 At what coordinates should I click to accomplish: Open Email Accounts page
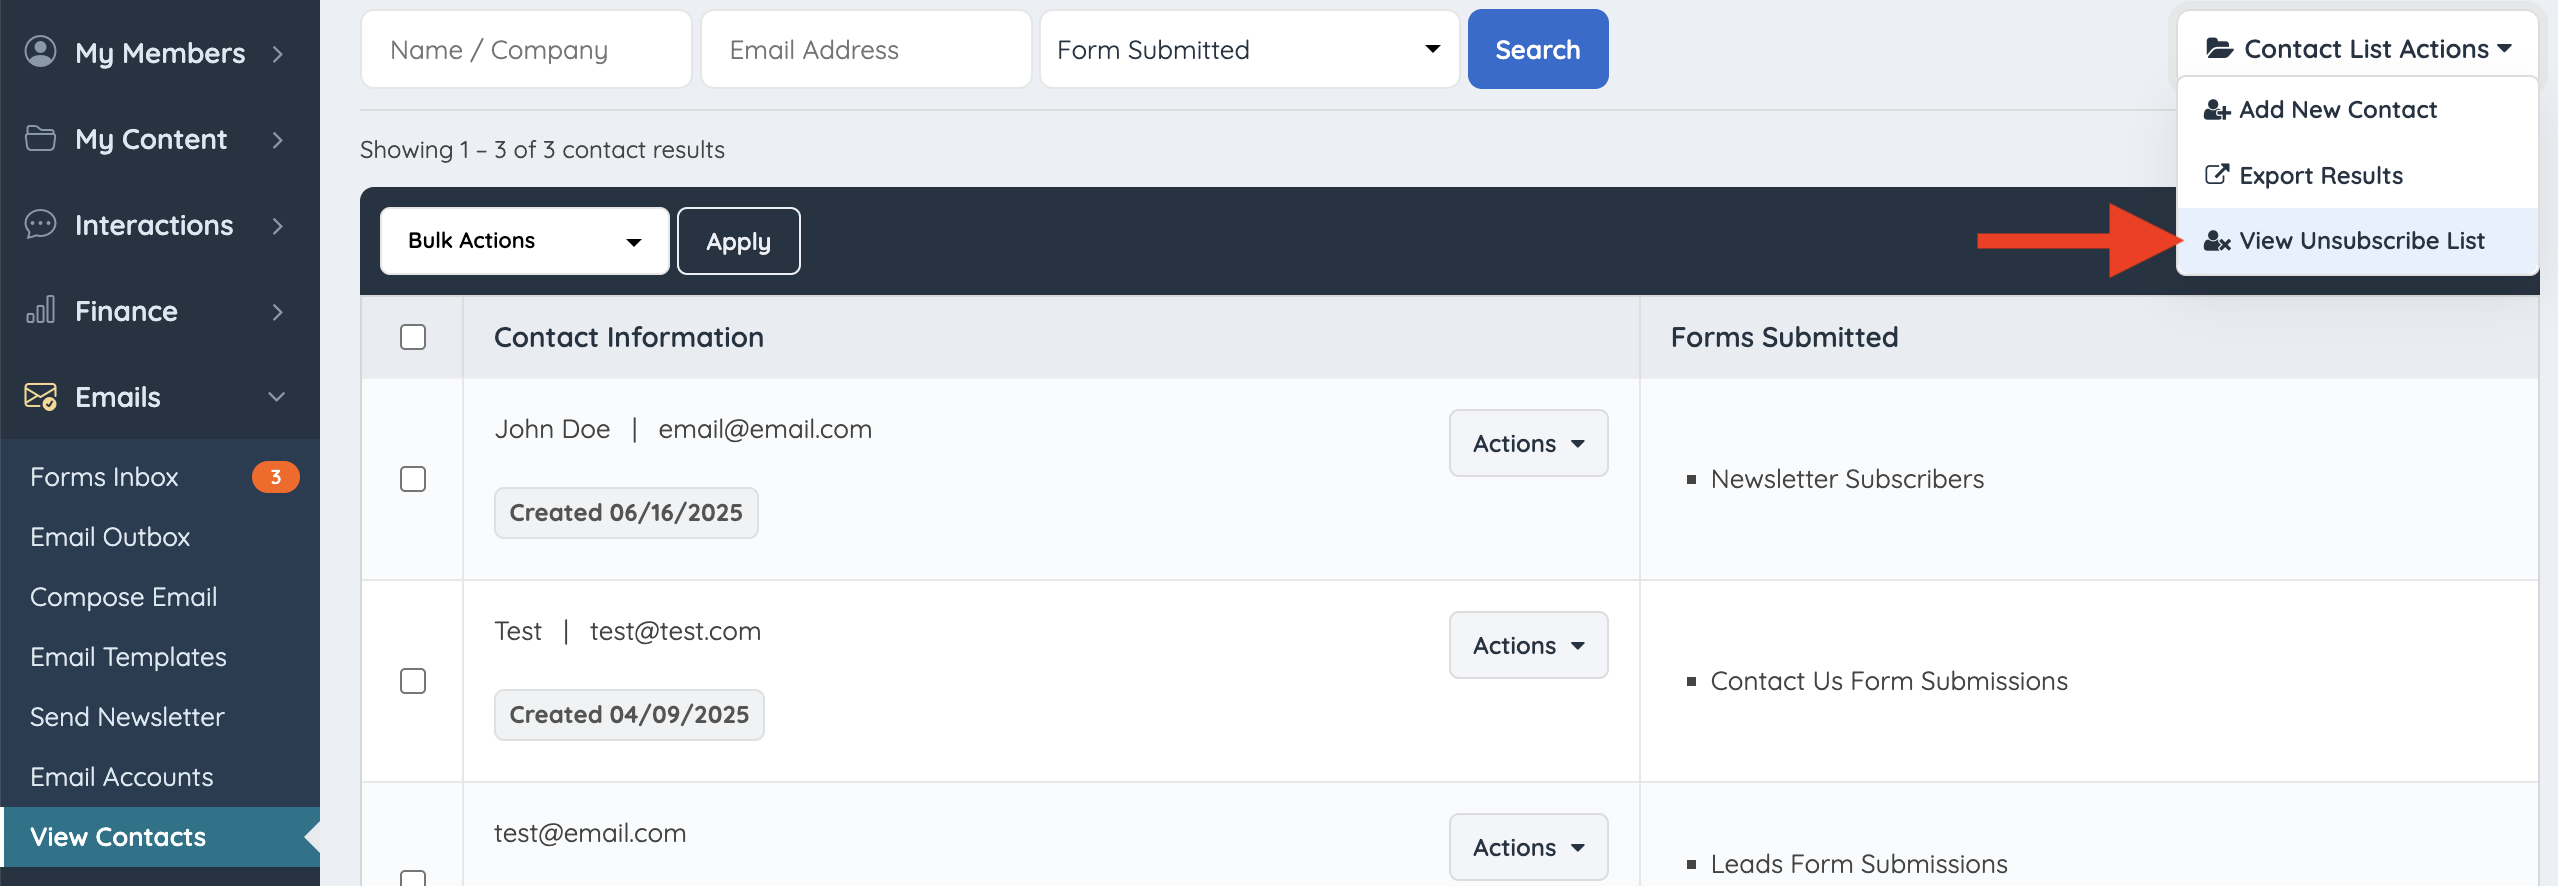(x=121, y=777)
